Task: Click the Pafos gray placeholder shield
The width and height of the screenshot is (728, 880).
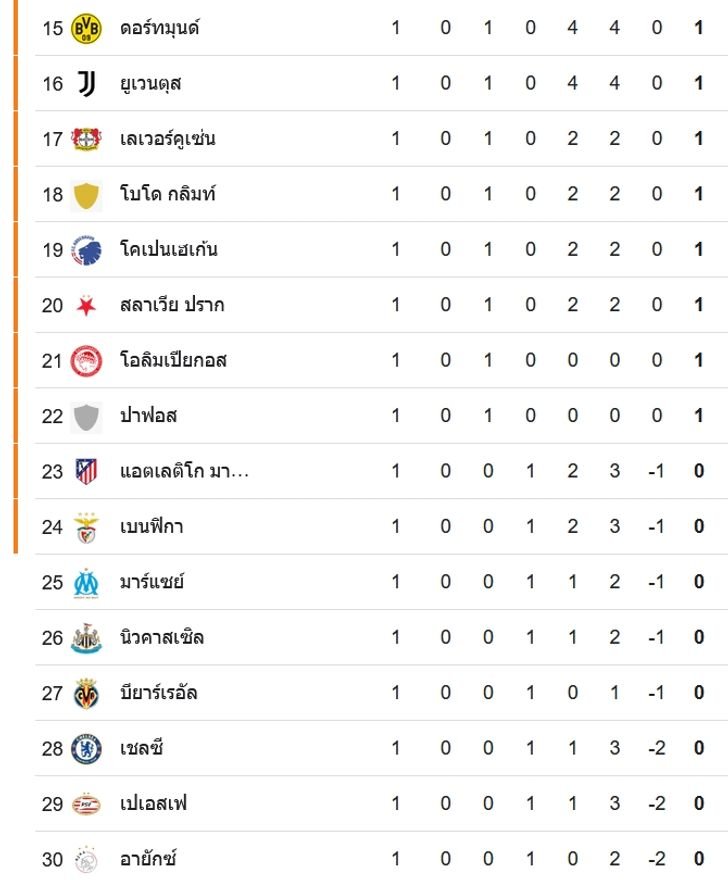Action: 87,416
